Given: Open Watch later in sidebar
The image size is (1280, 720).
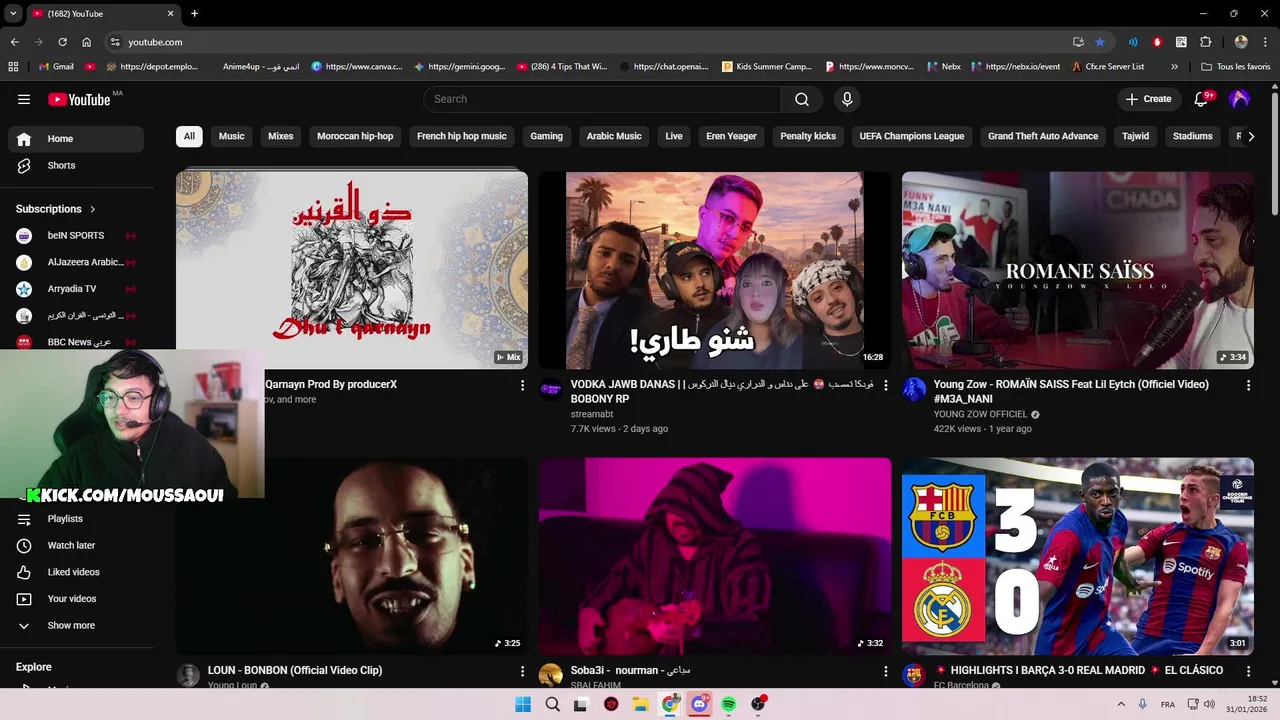Looking at the screenshot, I should [76, 546].
